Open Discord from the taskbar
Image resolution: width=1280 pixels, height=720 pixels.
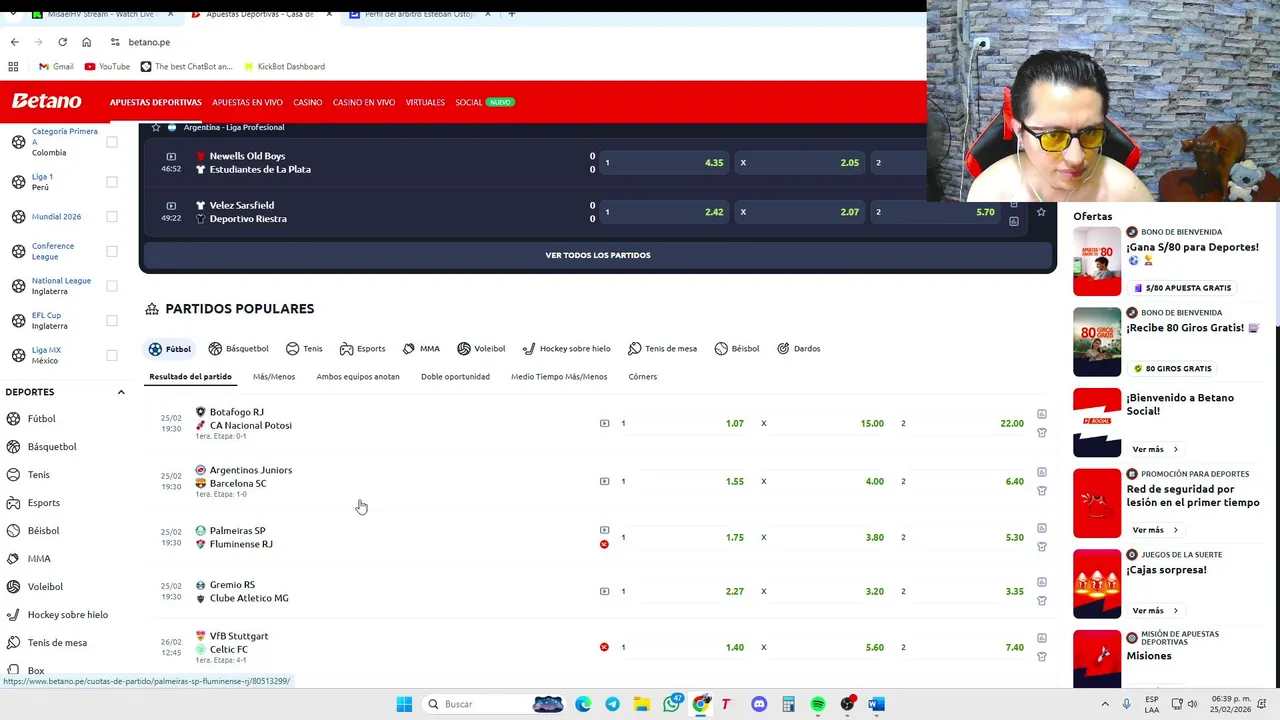click(x=759, y=704)
